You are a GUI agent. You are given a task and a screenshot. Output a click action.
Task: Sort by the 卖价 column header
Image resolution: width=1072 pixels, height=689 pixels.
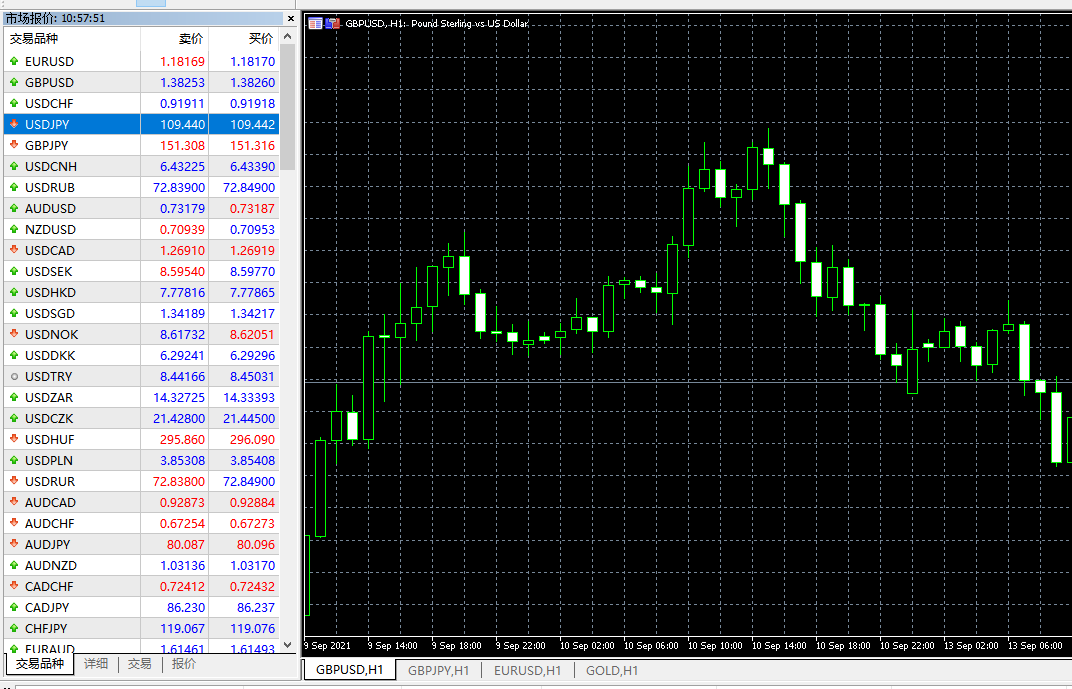tap(190, 39)
